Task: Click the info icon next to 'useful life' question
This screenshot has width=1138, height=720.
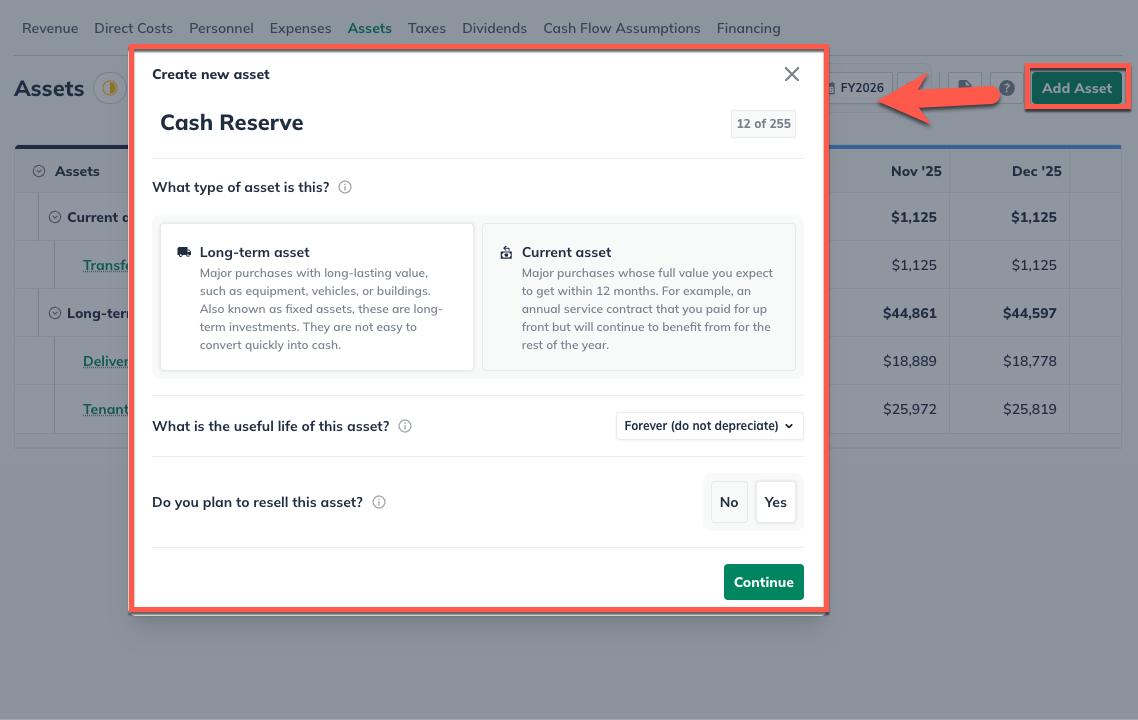Action: click(x=405, y=426)
